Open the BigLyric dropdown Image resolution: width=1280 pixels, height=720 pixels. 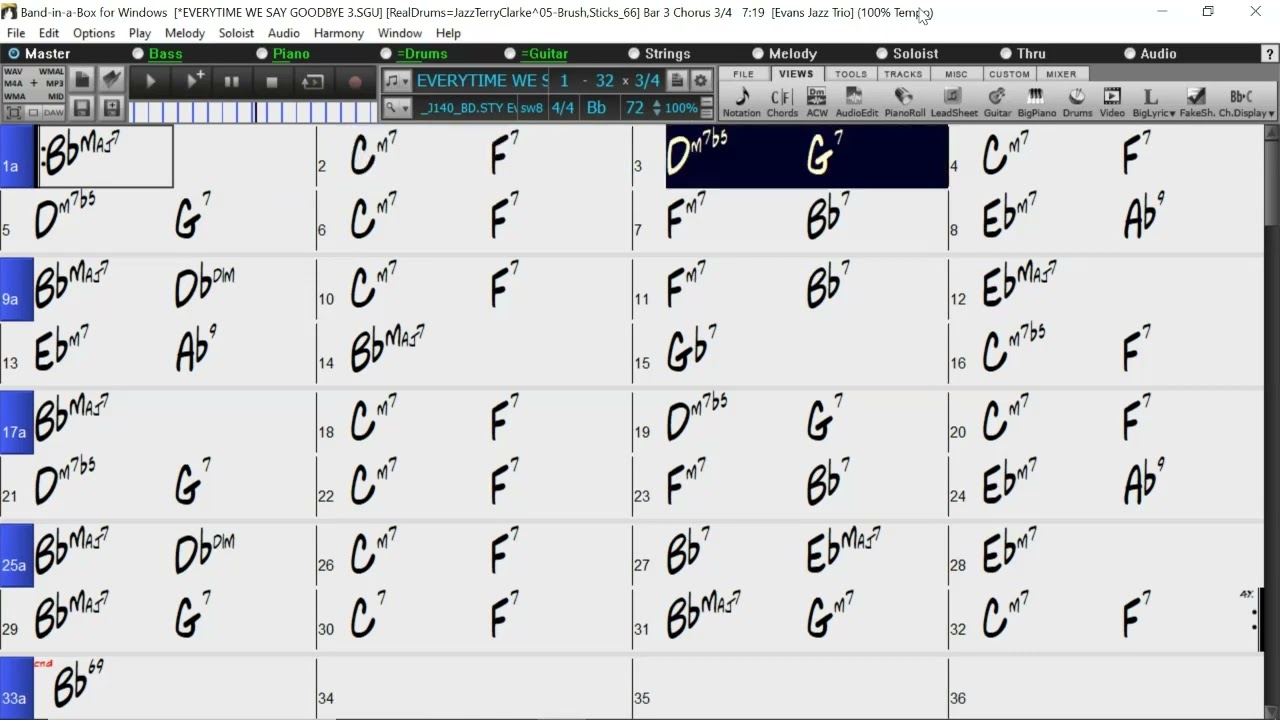coord(1153,102)
